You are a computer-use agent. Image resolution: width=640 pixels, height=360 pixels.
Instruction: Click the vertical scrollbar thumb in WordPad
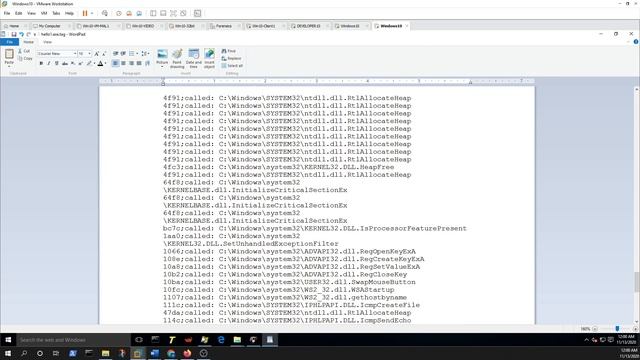pyautogui.click(x=636, y=282)
